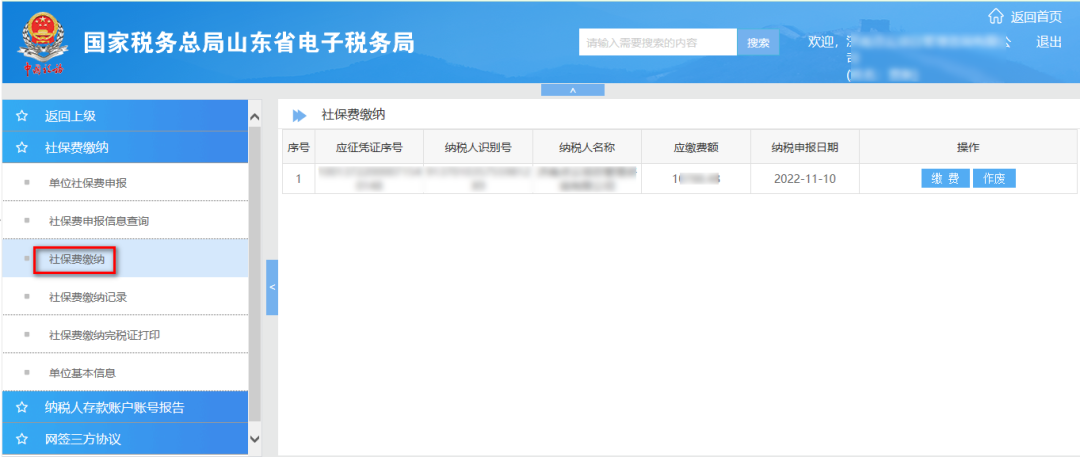Select 社保费缴纳记录 in the sidebar
1080x457 pixels.
tap(88, 297)
